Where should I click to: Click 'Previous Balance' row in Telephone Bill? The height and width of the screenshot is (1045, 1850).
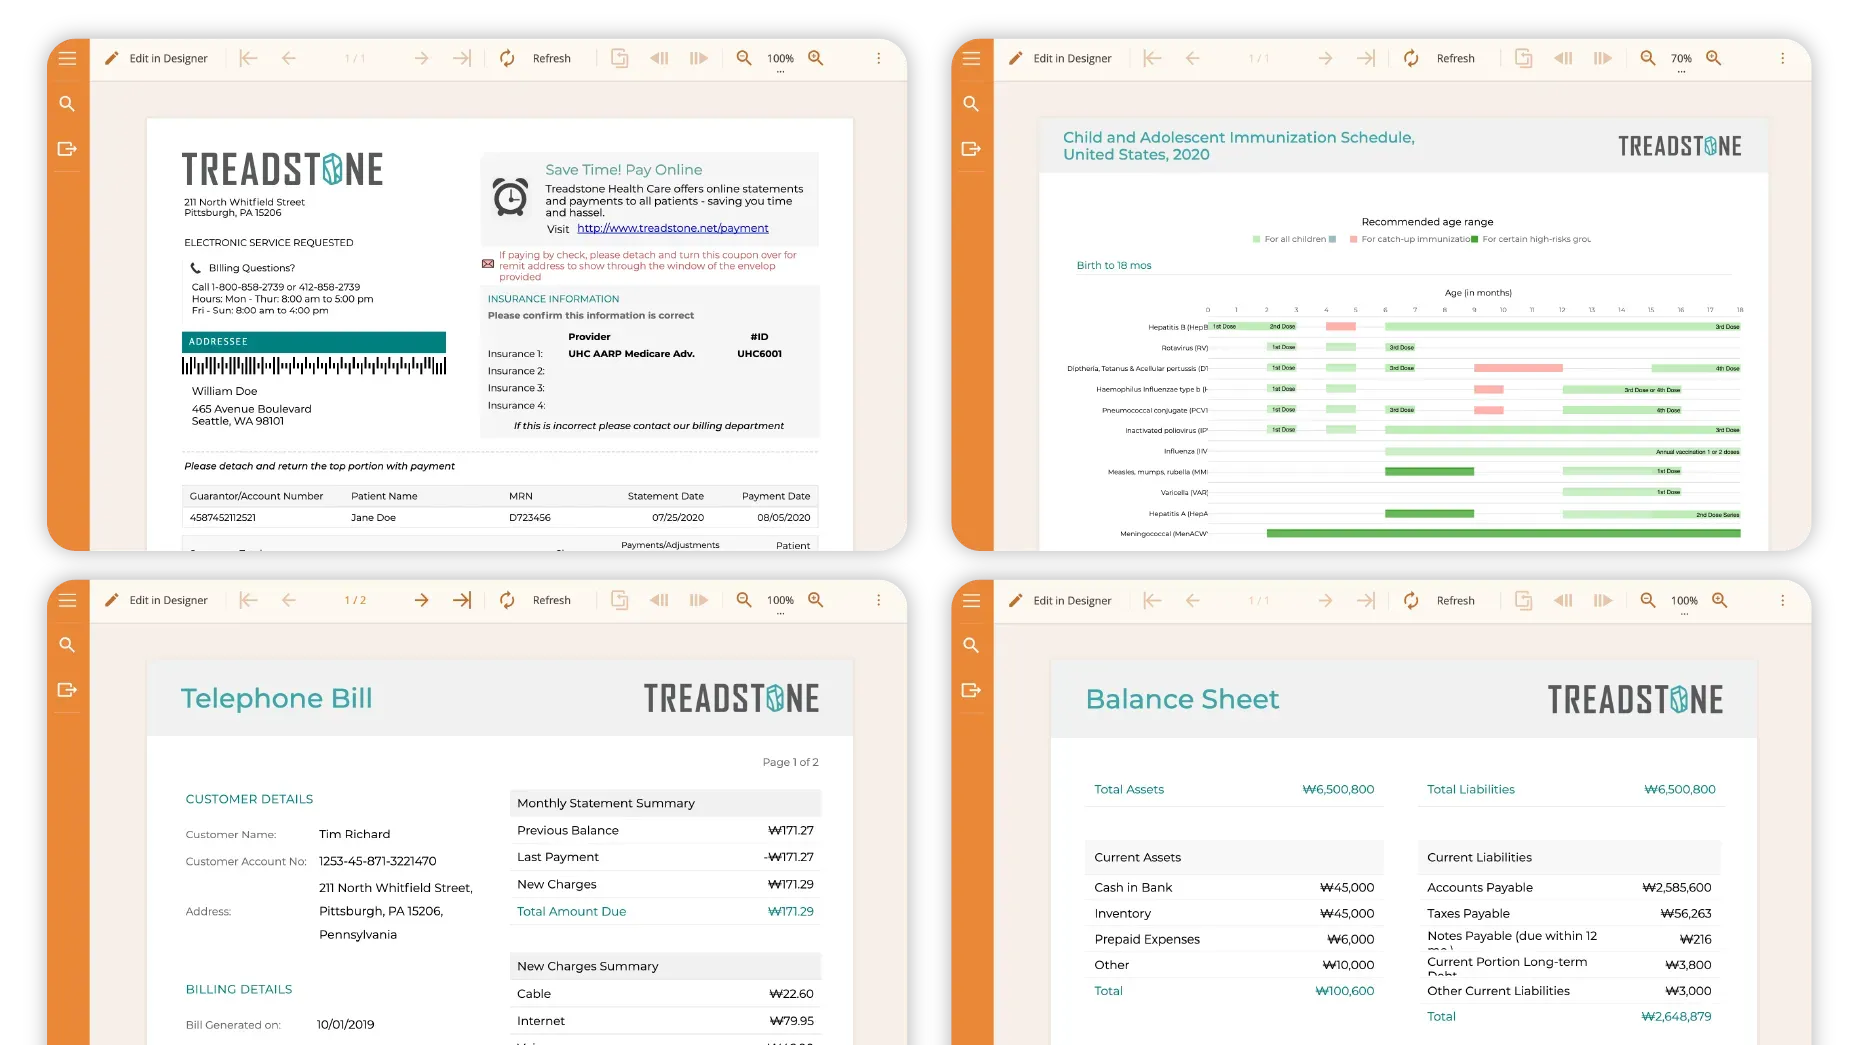[665, 830]
